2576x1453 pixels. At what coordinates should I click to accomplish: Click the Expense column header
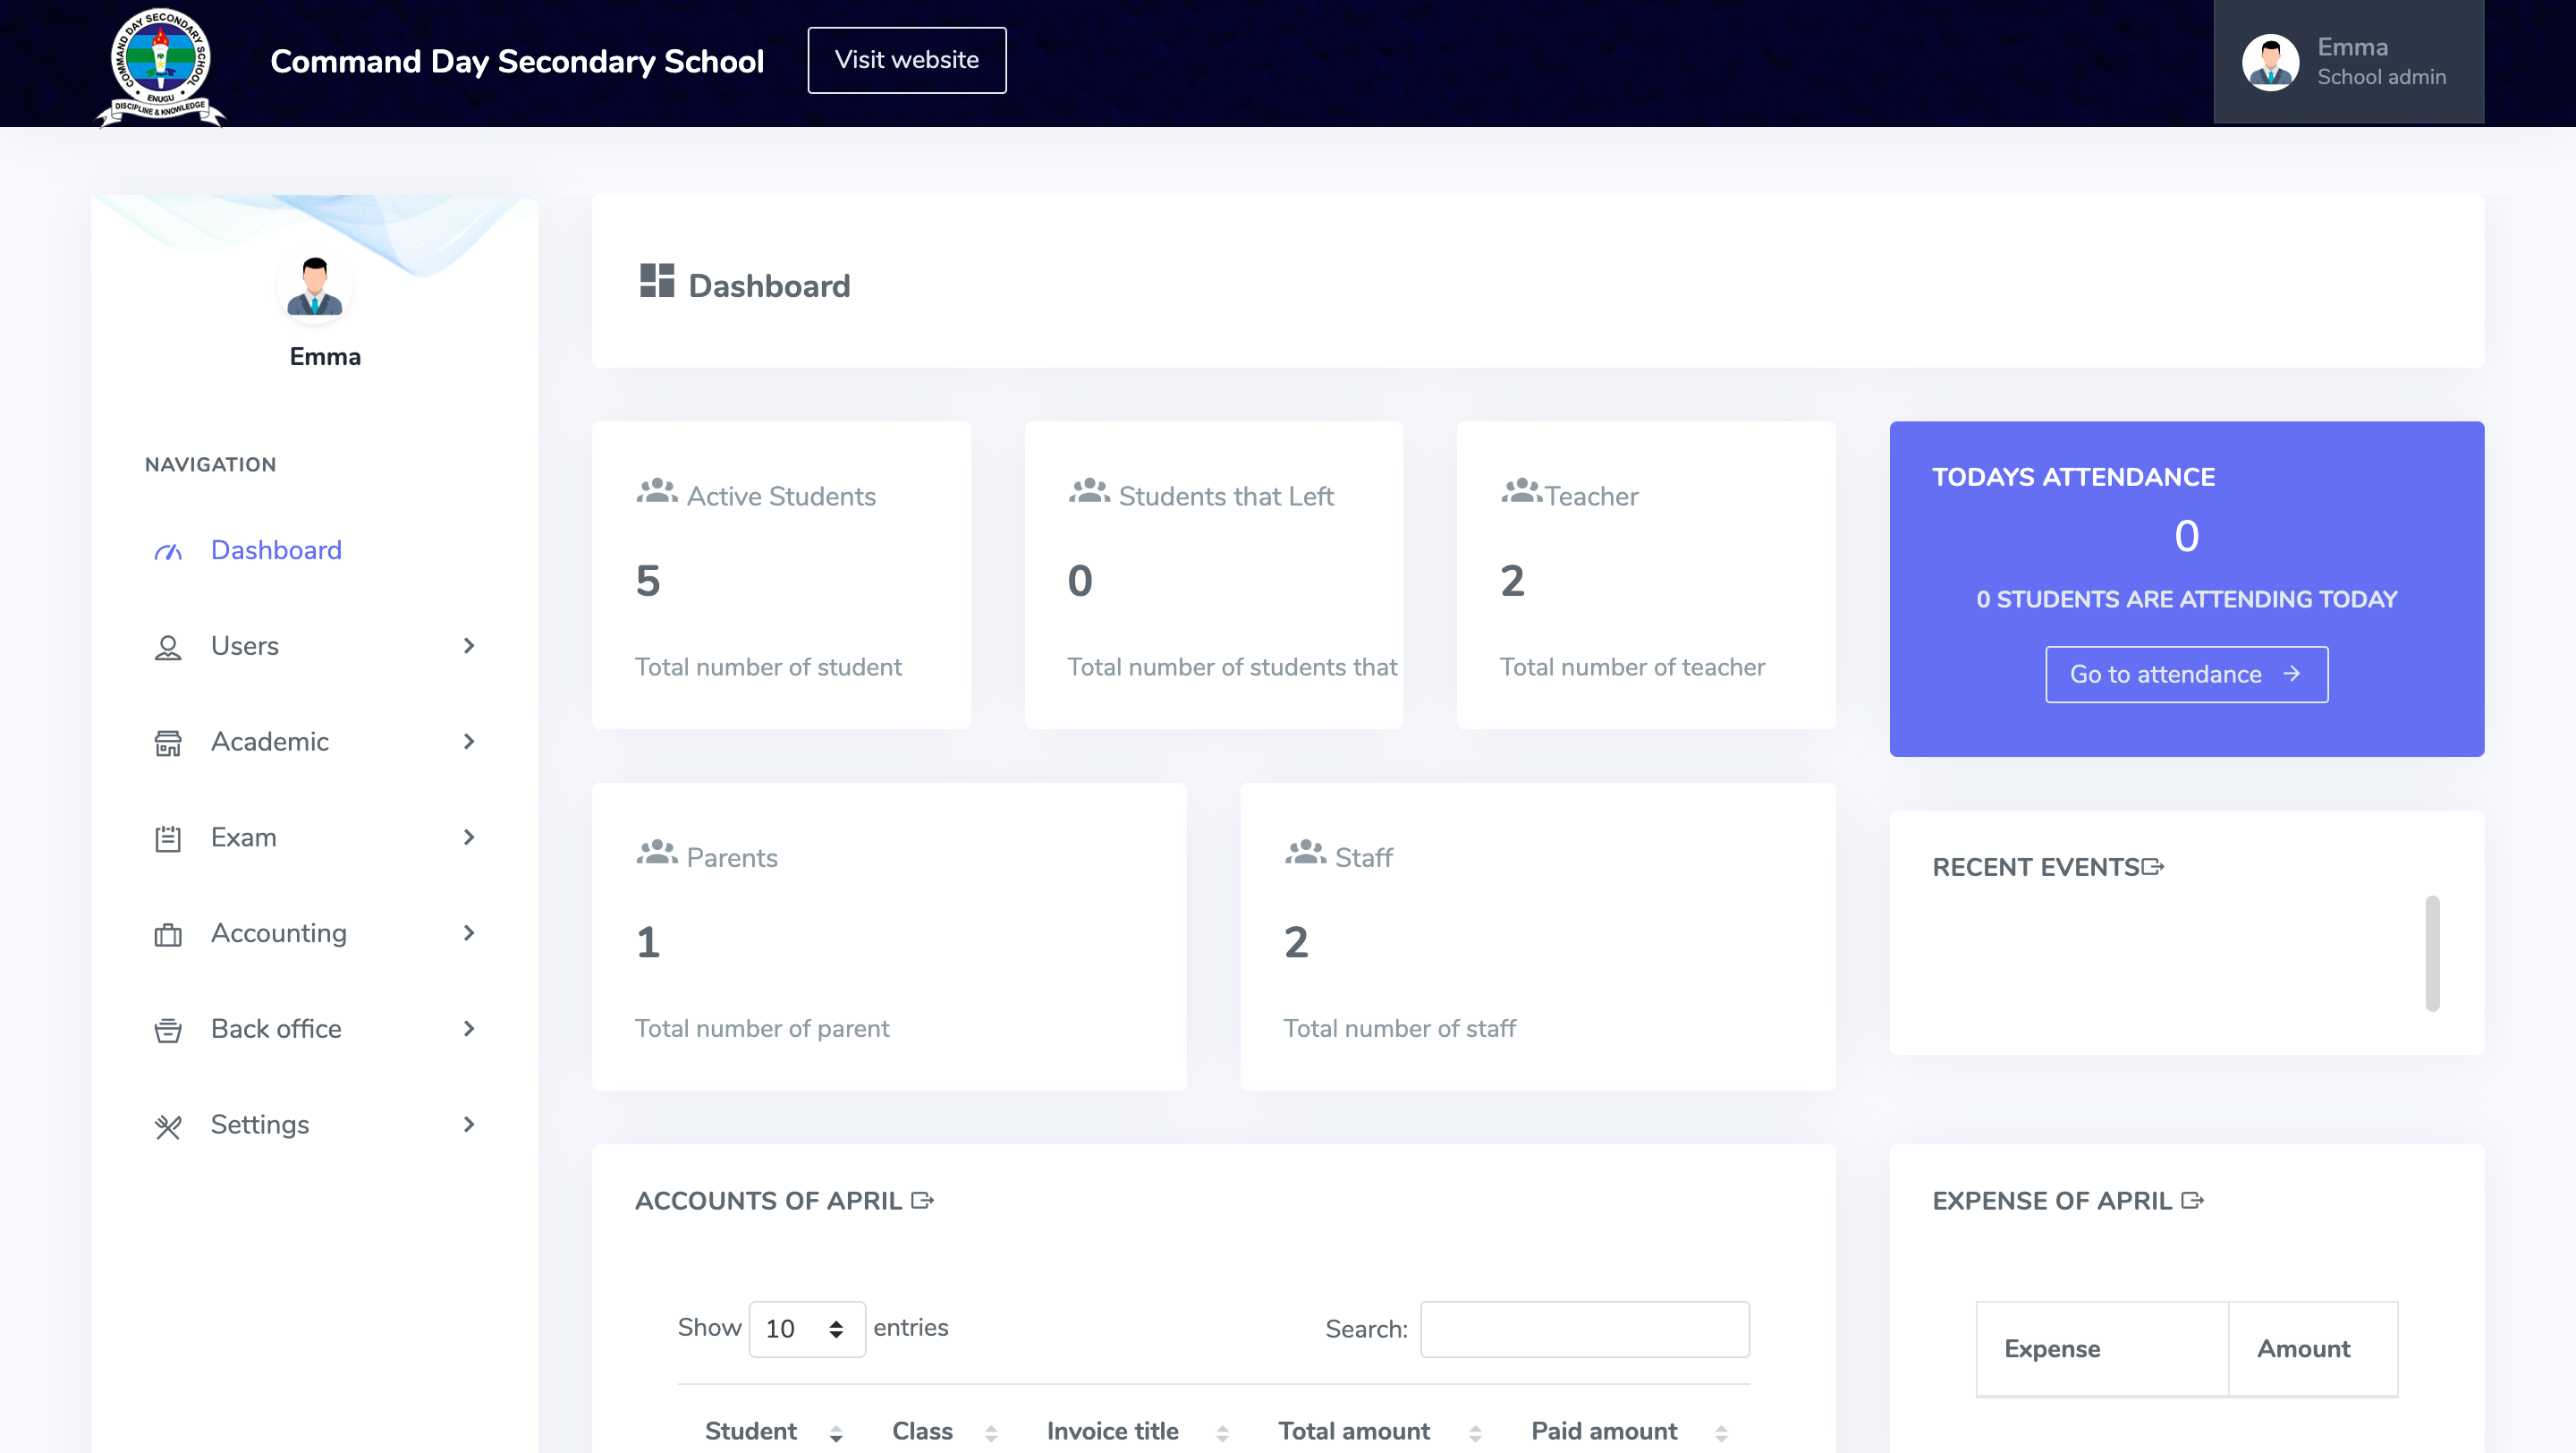[x=2102, y=1348]
